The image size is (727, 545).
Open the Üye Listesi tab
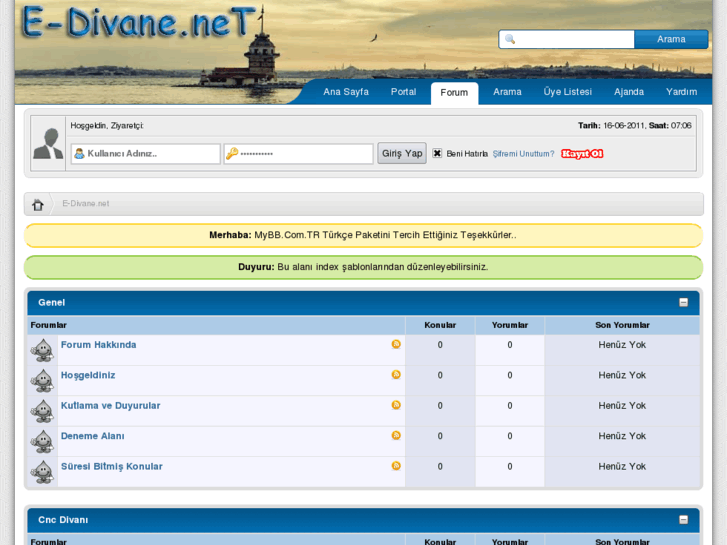click(x=568, y=92)
